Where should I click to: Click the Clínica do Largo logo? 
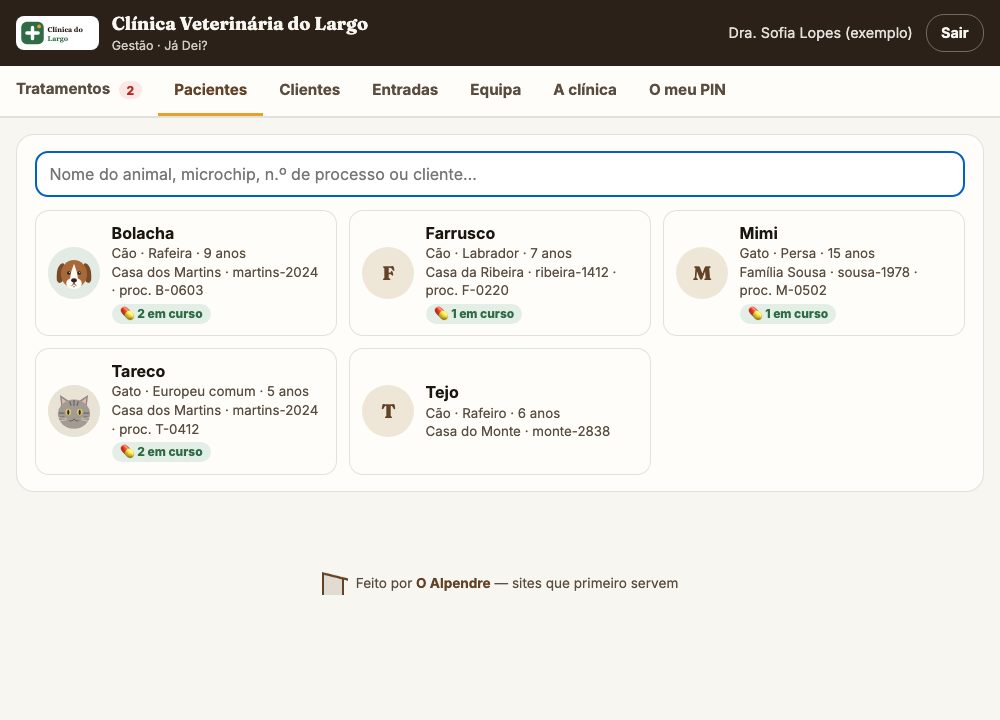(x=57, y=33)
